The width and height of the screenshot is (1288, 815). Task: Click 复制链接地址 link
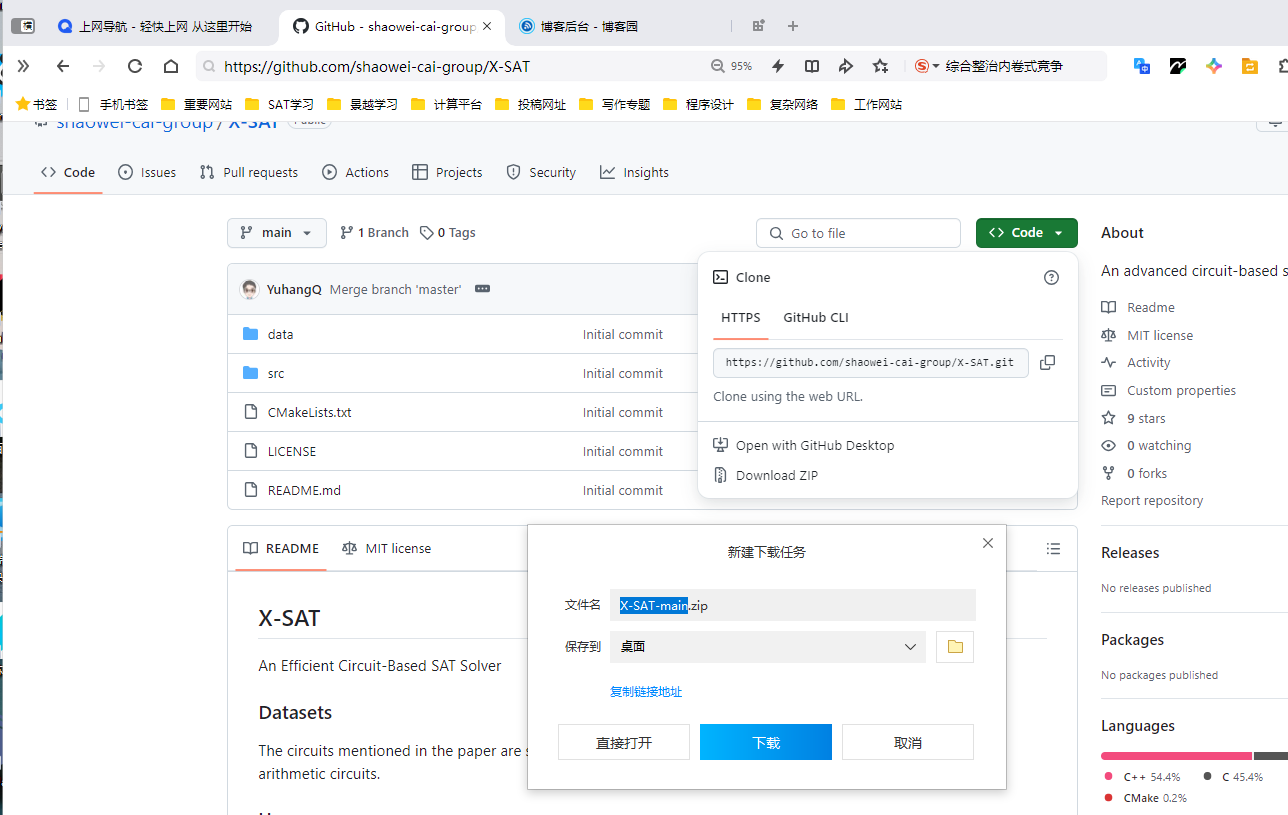coord(646,692)
